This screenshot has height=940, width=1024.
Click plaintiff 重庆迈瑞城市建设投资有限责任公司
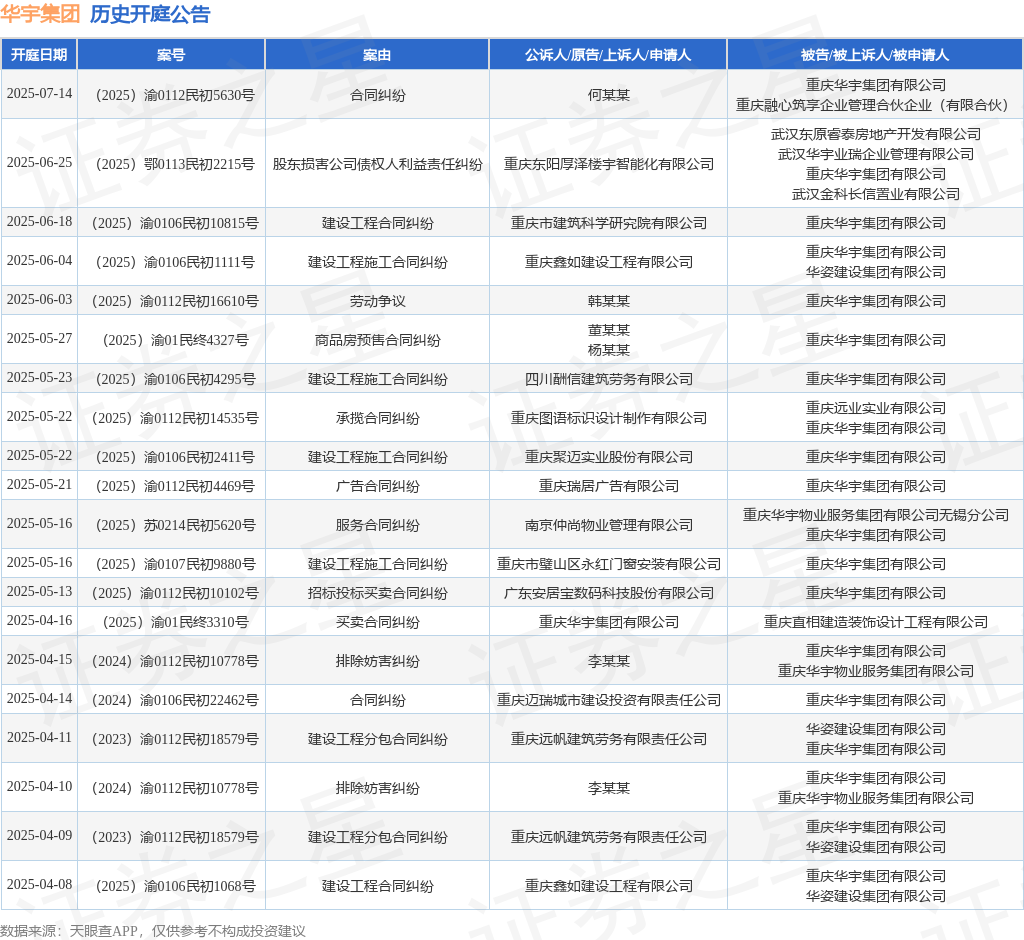609,700
